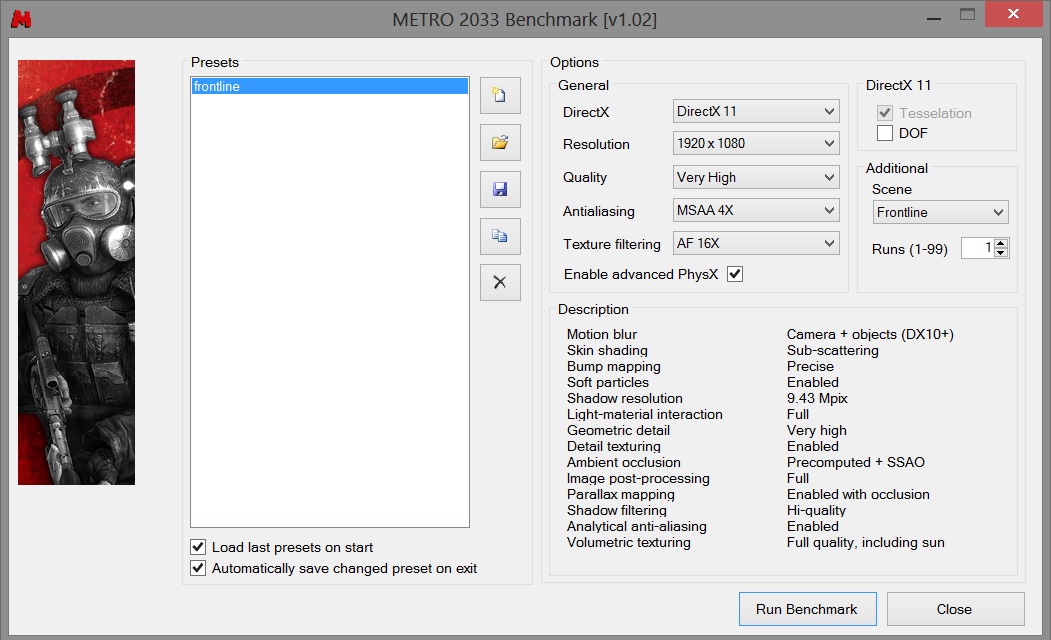Enable the DOF checkbox
This screenshot has width=1051, height=640.
[885, 133]
